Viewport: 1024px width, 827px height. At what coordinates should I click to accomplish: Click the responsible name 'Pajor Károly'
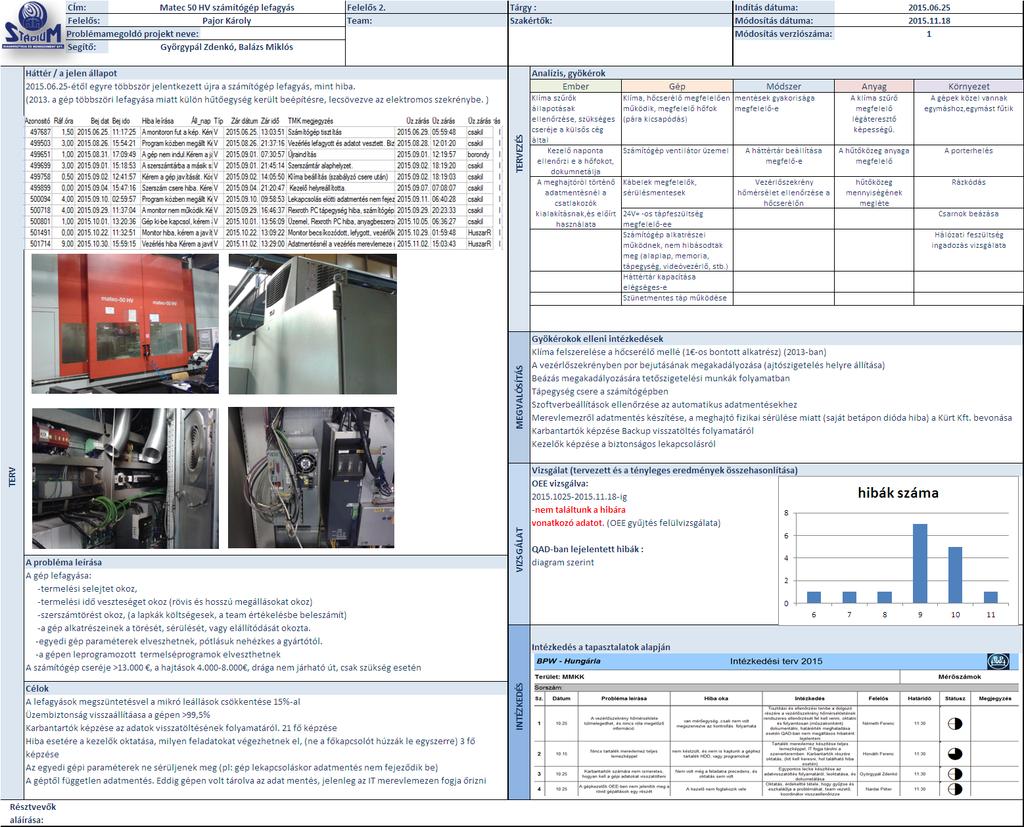(x=227, y=21)
